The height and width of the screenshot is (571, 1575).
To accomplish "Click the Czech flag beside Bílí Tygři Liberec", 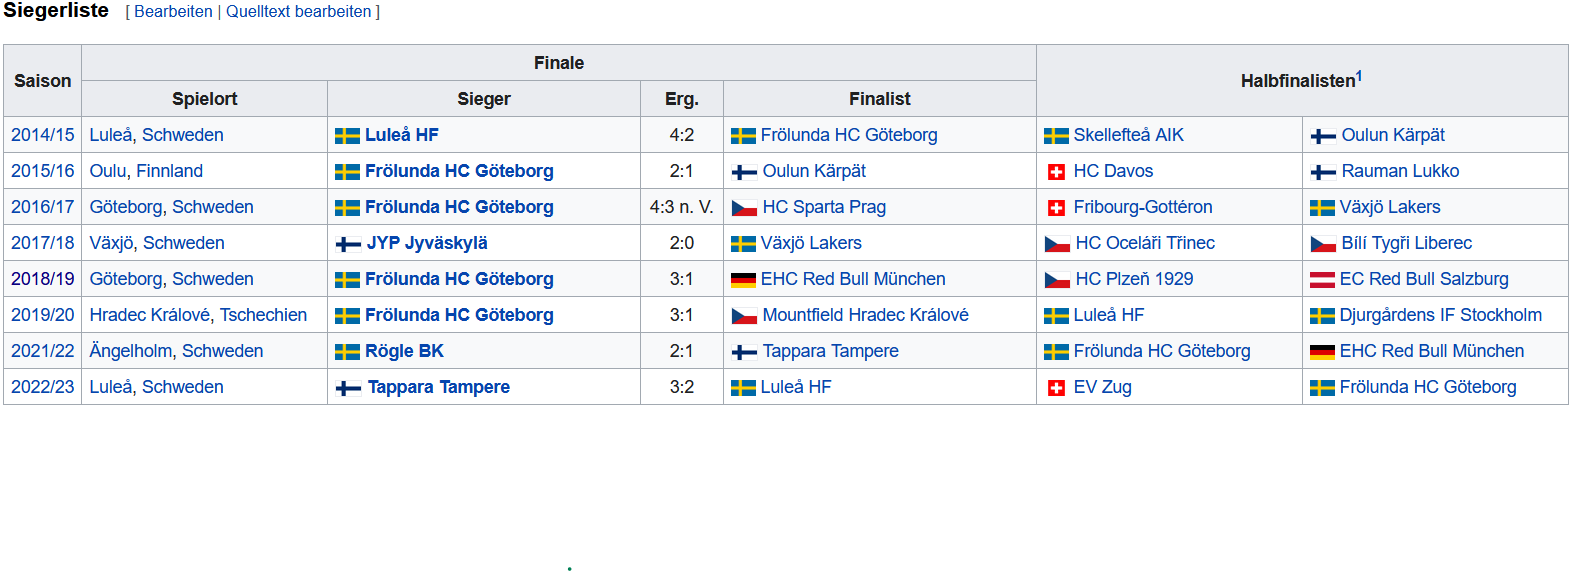I will coord(1323,244).
